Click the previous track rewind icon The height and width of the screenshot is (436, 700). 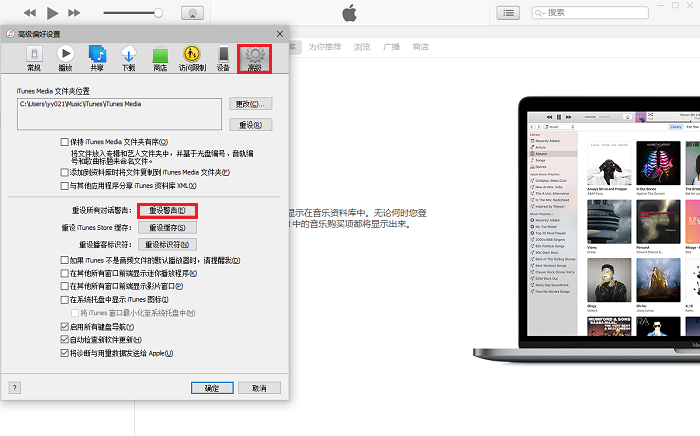(x=30, y=13)
